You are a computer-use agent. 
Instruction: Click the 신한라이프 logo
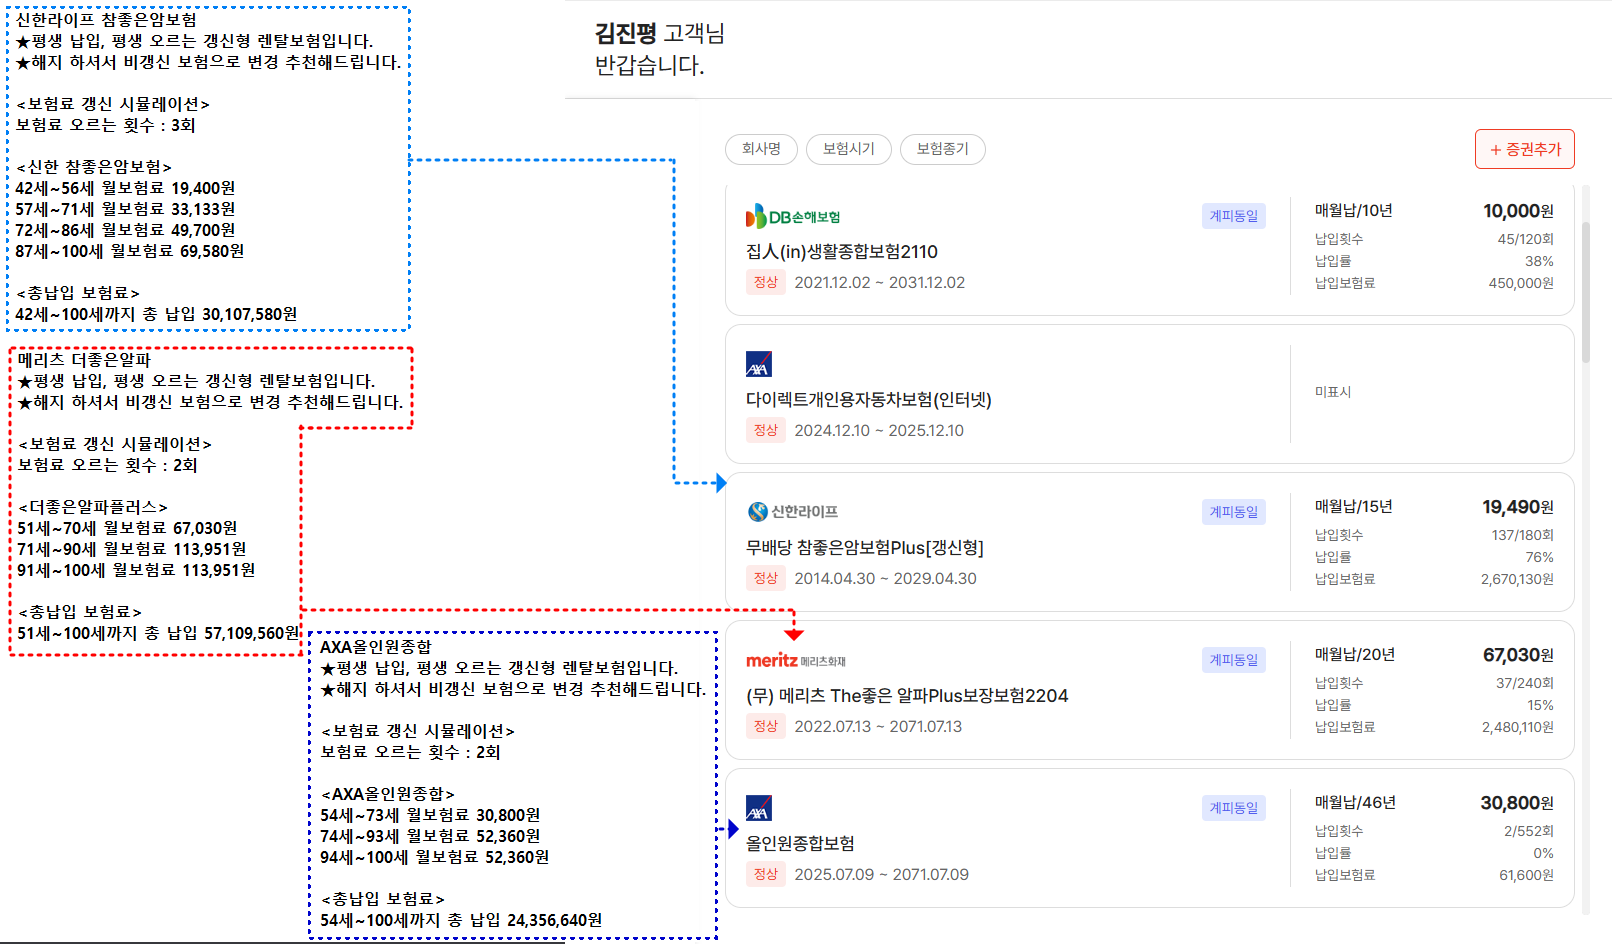[x=793, y=512]
